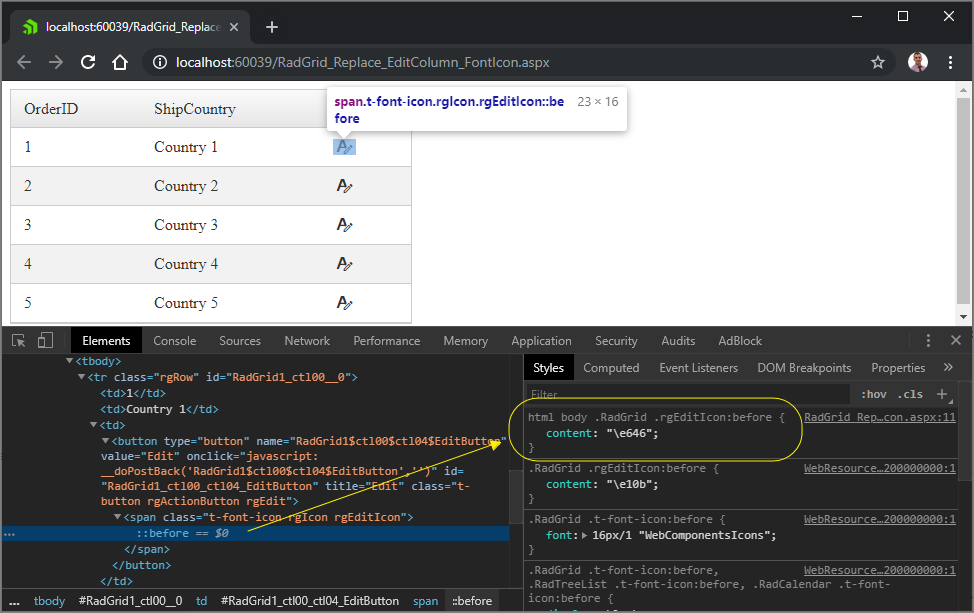Add a new style rule with plus icon
Screen dimensions: 974x613
click(941, 394)
